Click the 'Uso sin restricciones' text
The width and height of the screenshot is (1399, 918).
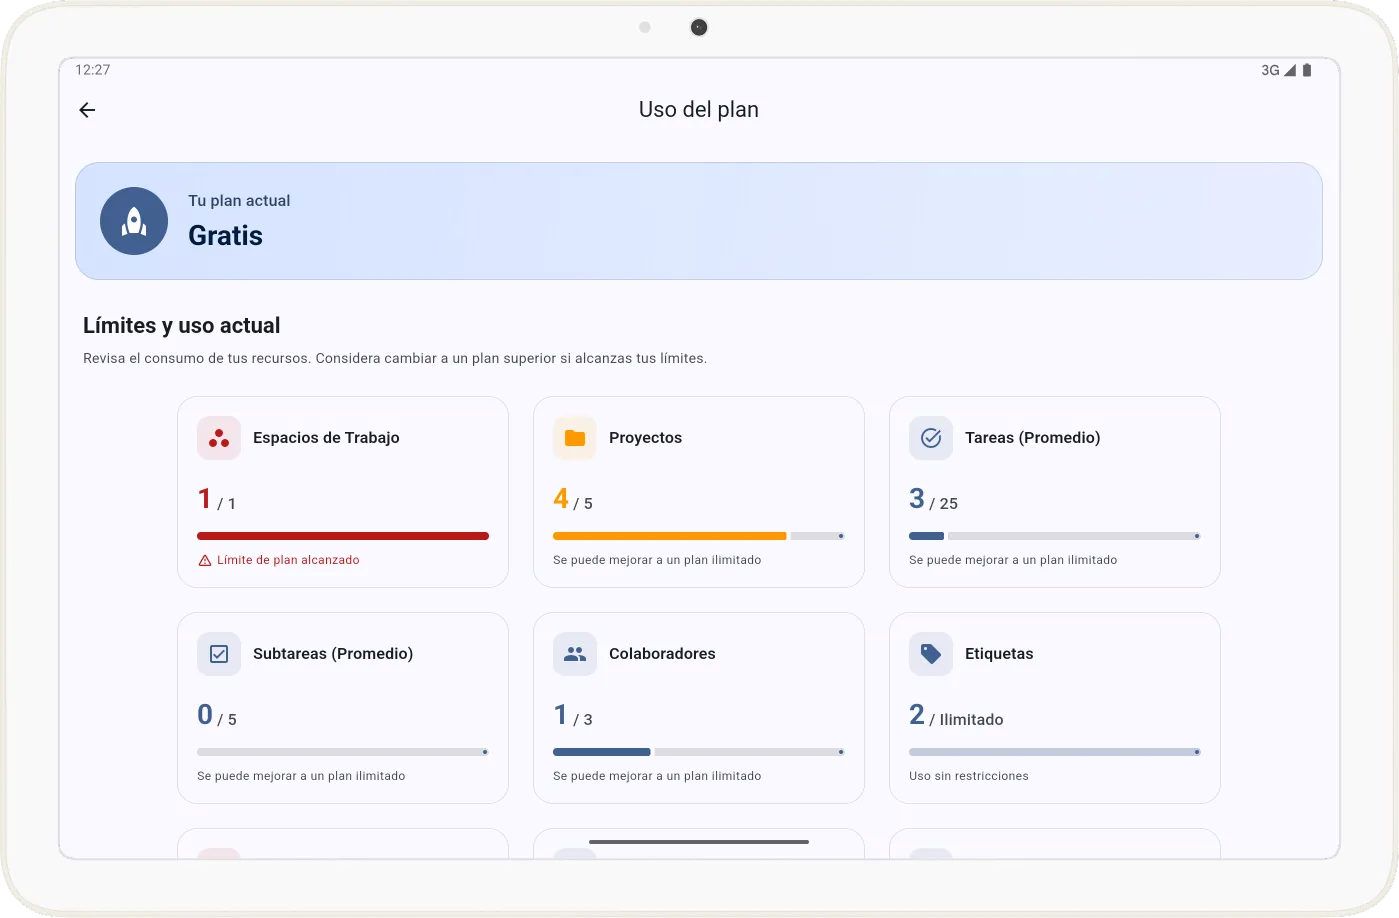point(969,776)
